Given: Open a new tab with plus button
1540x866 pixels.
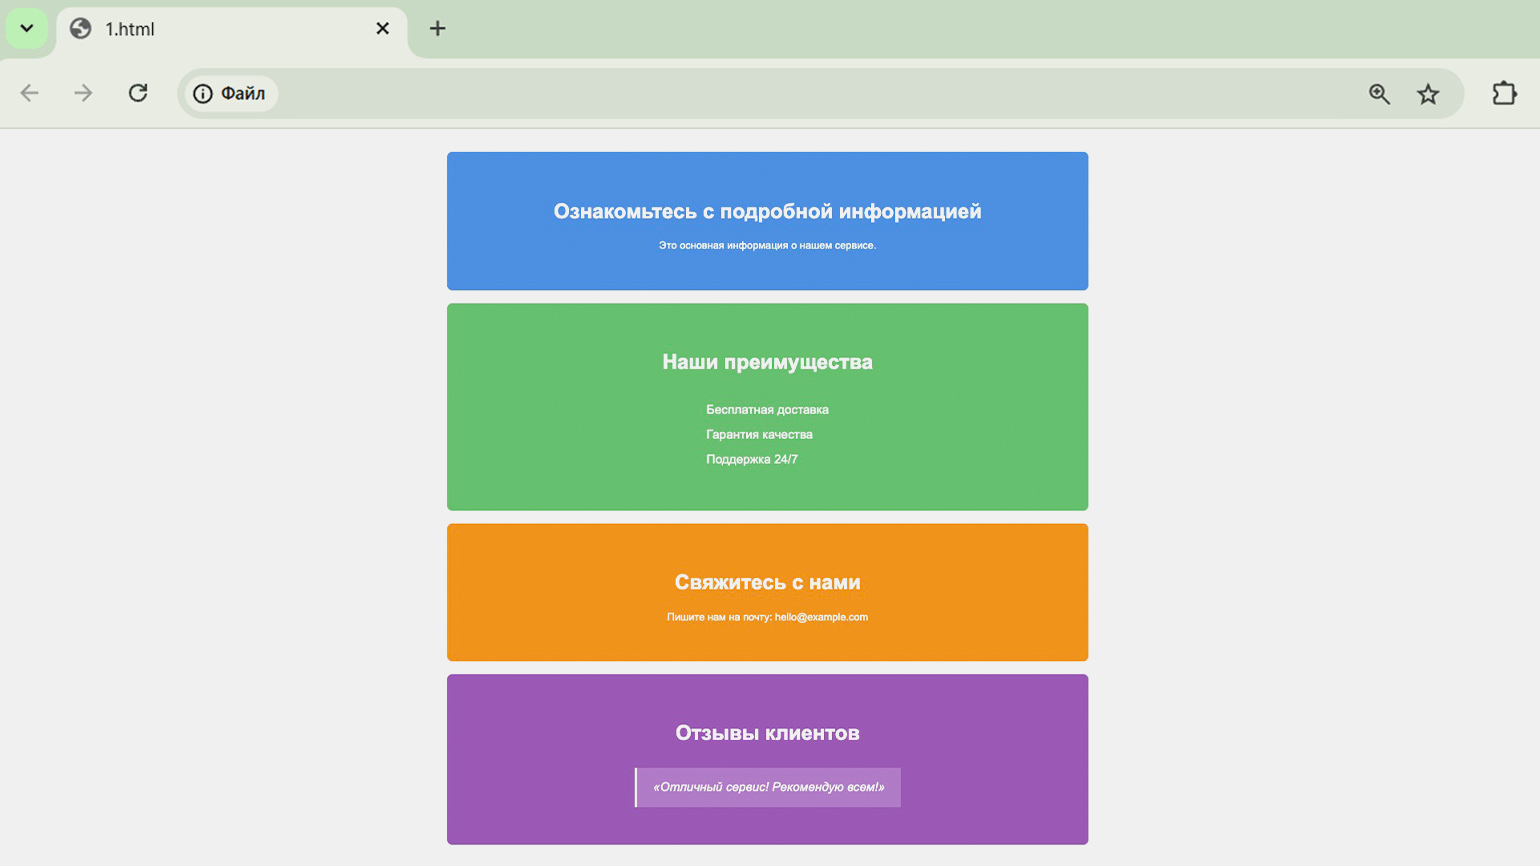Looking at the screenshot, I should tap(437, 29).
